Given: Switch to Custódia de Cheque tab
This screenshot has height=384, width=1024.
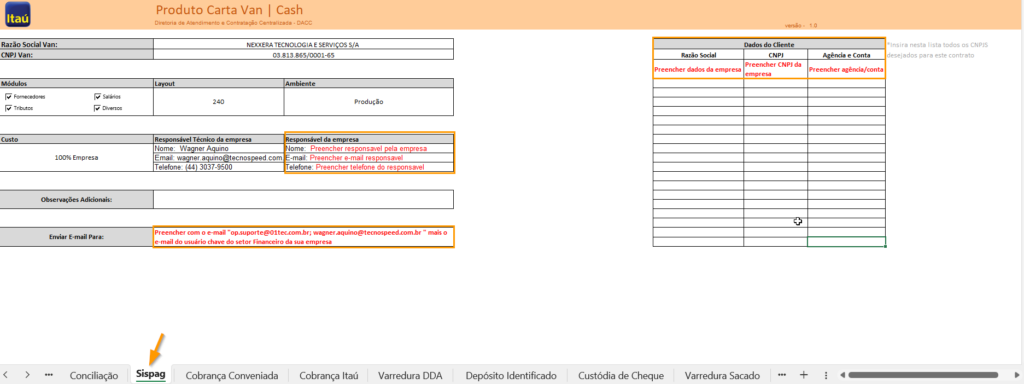Looking at the screenshot, I should [x=621, y=376].
